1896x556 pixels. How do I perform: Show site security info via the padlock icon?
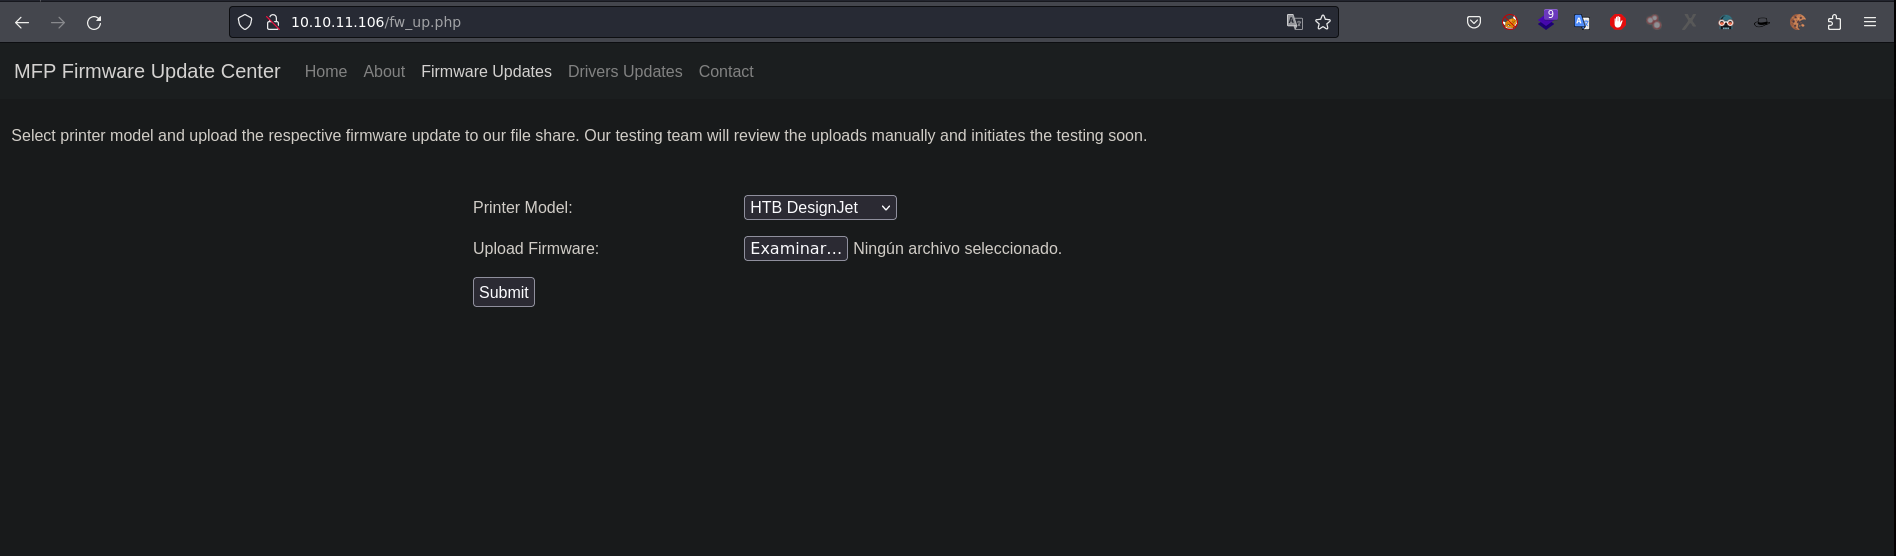pos(272,22)
